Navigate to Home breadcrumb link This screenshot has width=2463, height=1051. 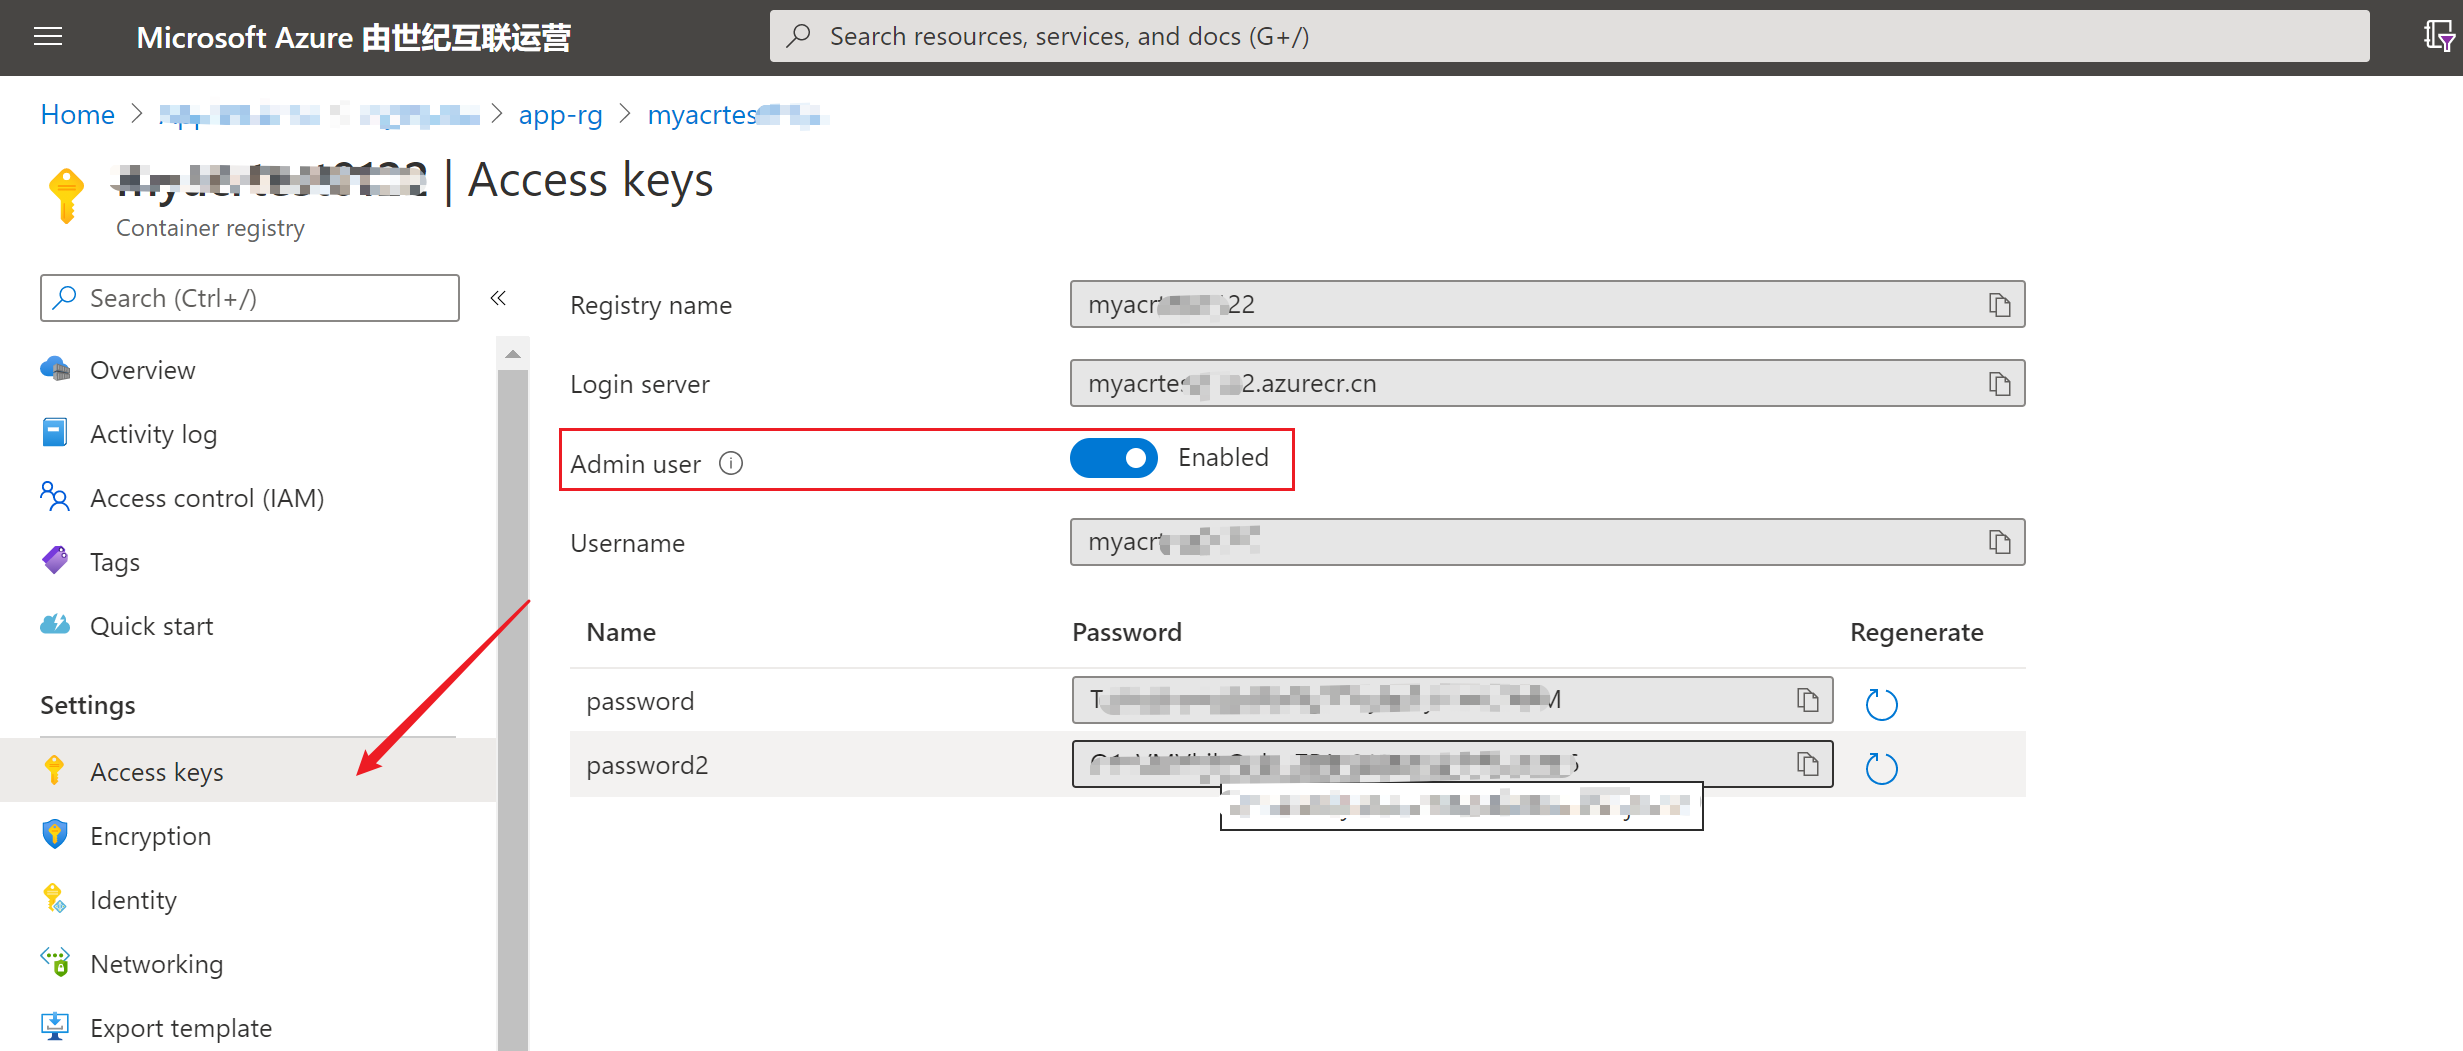tap(78, 115)
